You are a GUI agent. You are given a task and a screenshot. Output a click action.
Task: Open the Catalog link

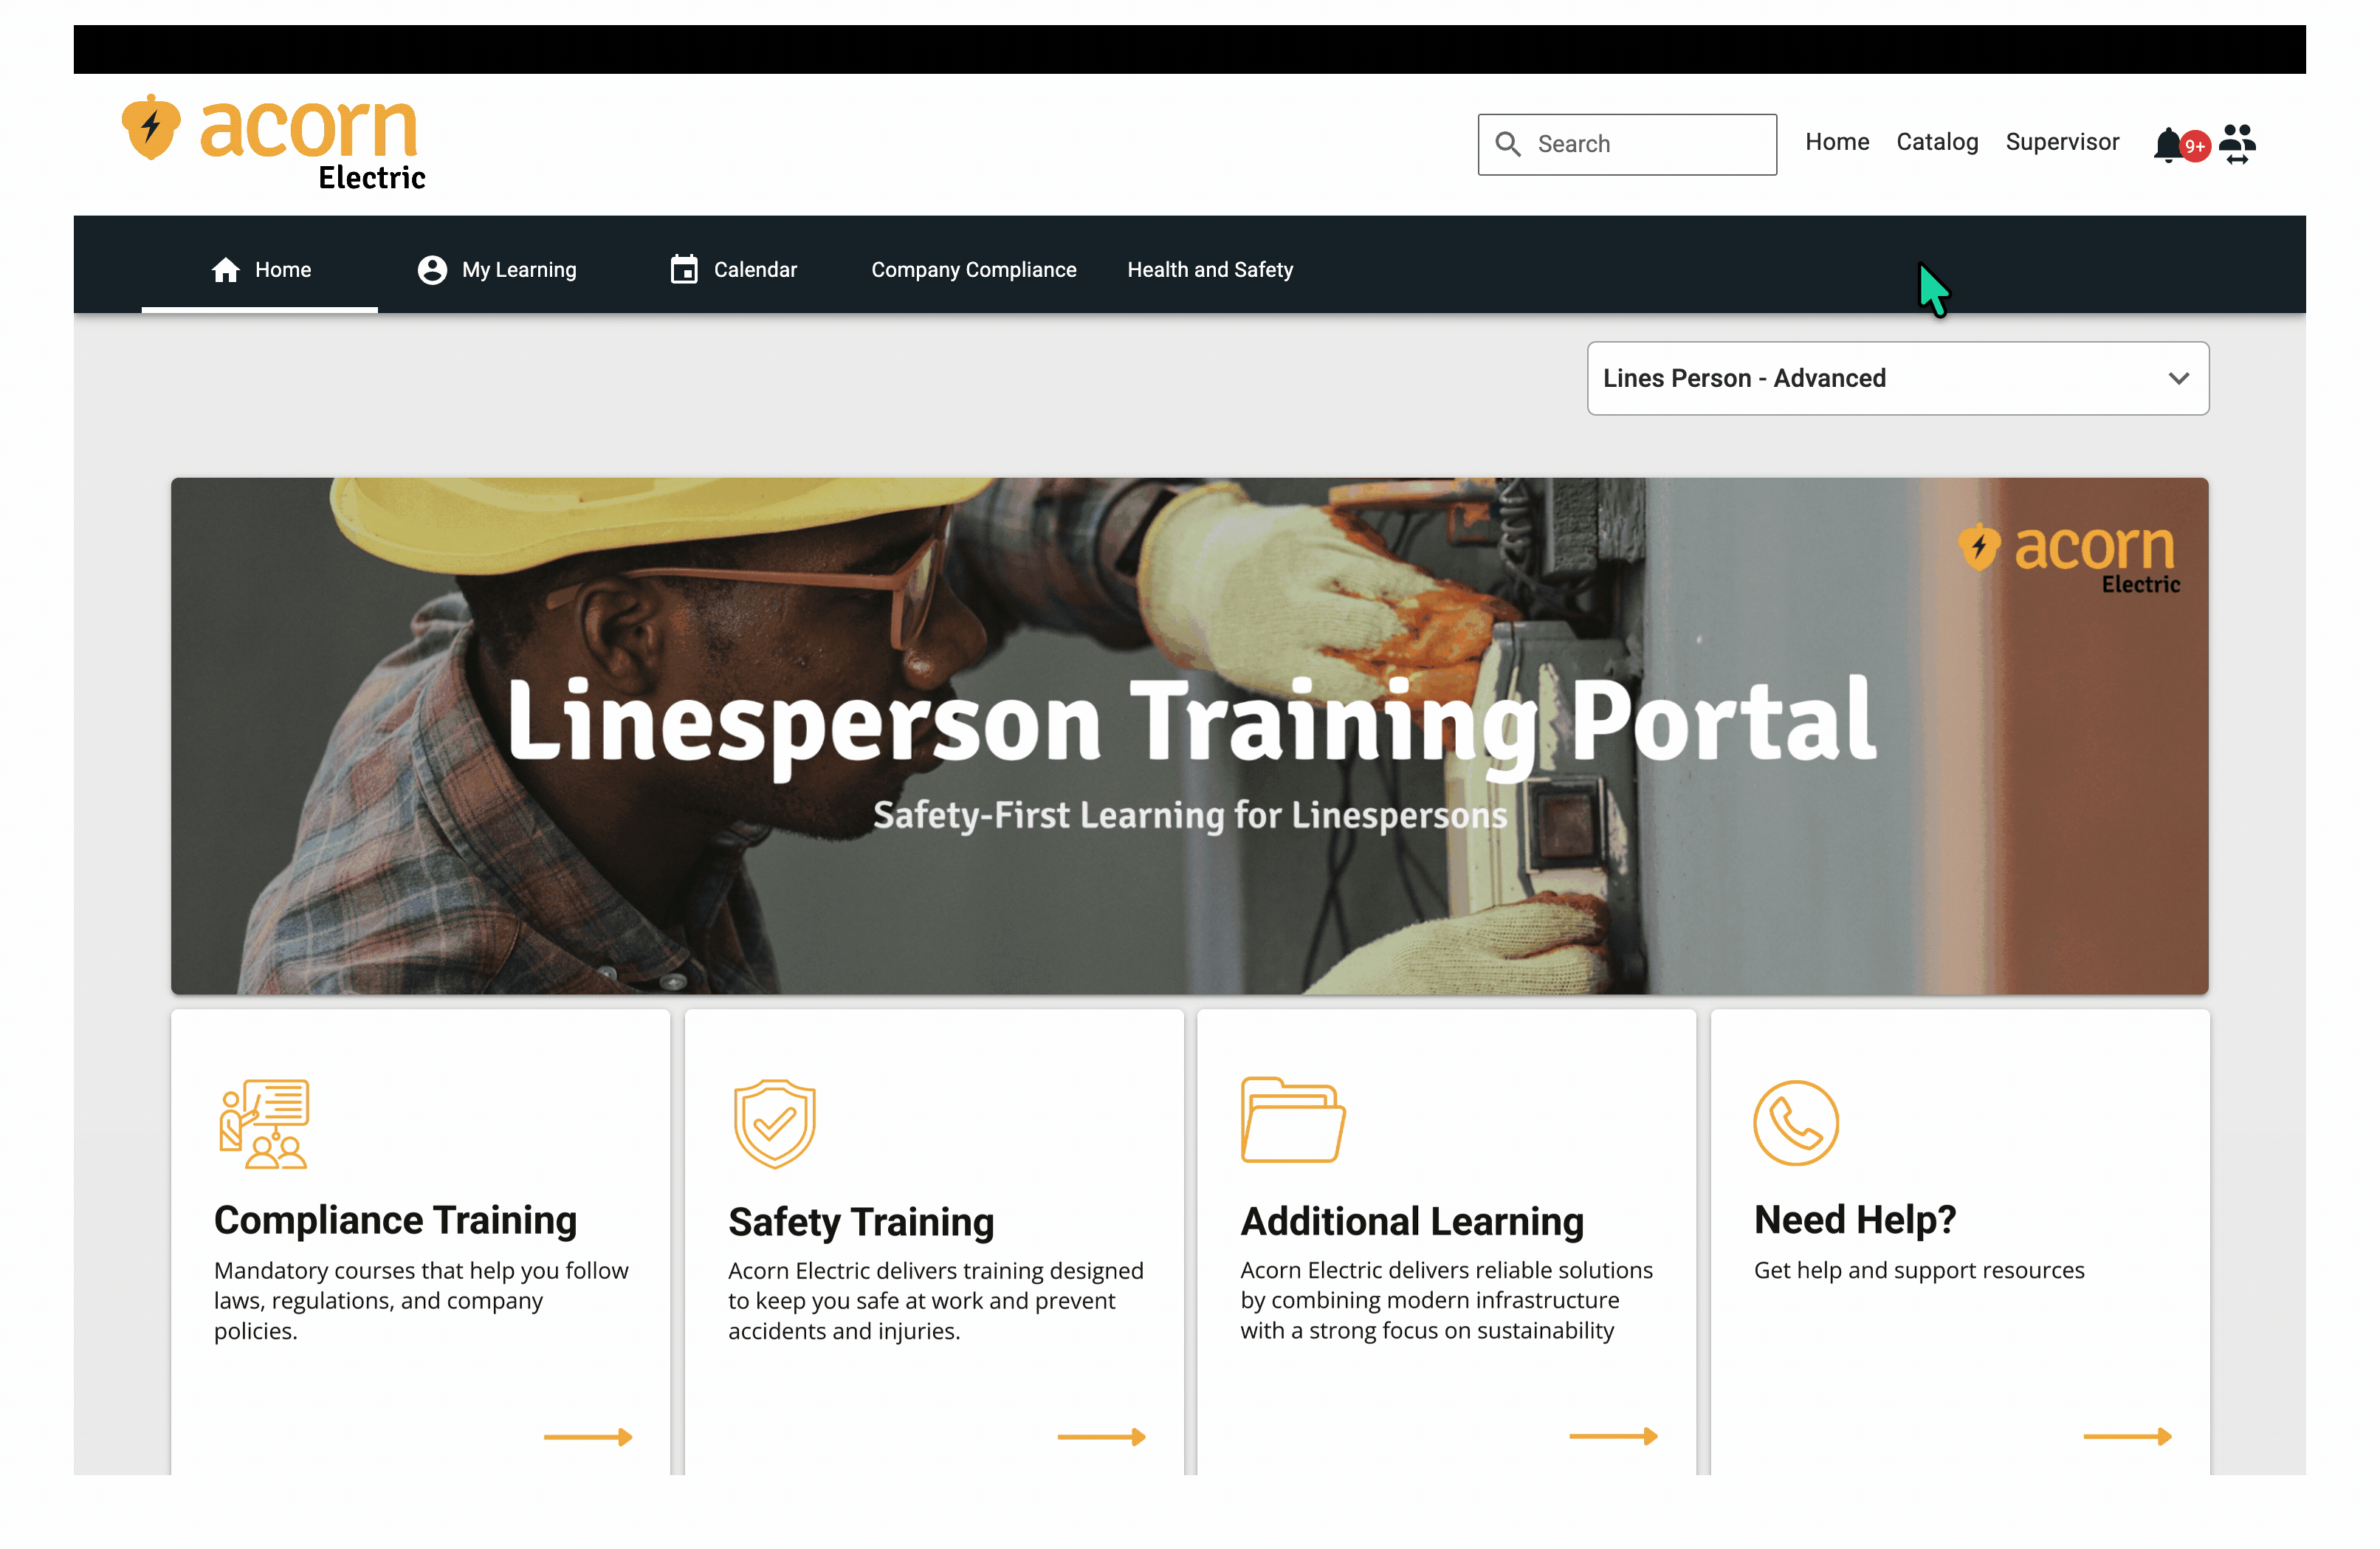1937,142
